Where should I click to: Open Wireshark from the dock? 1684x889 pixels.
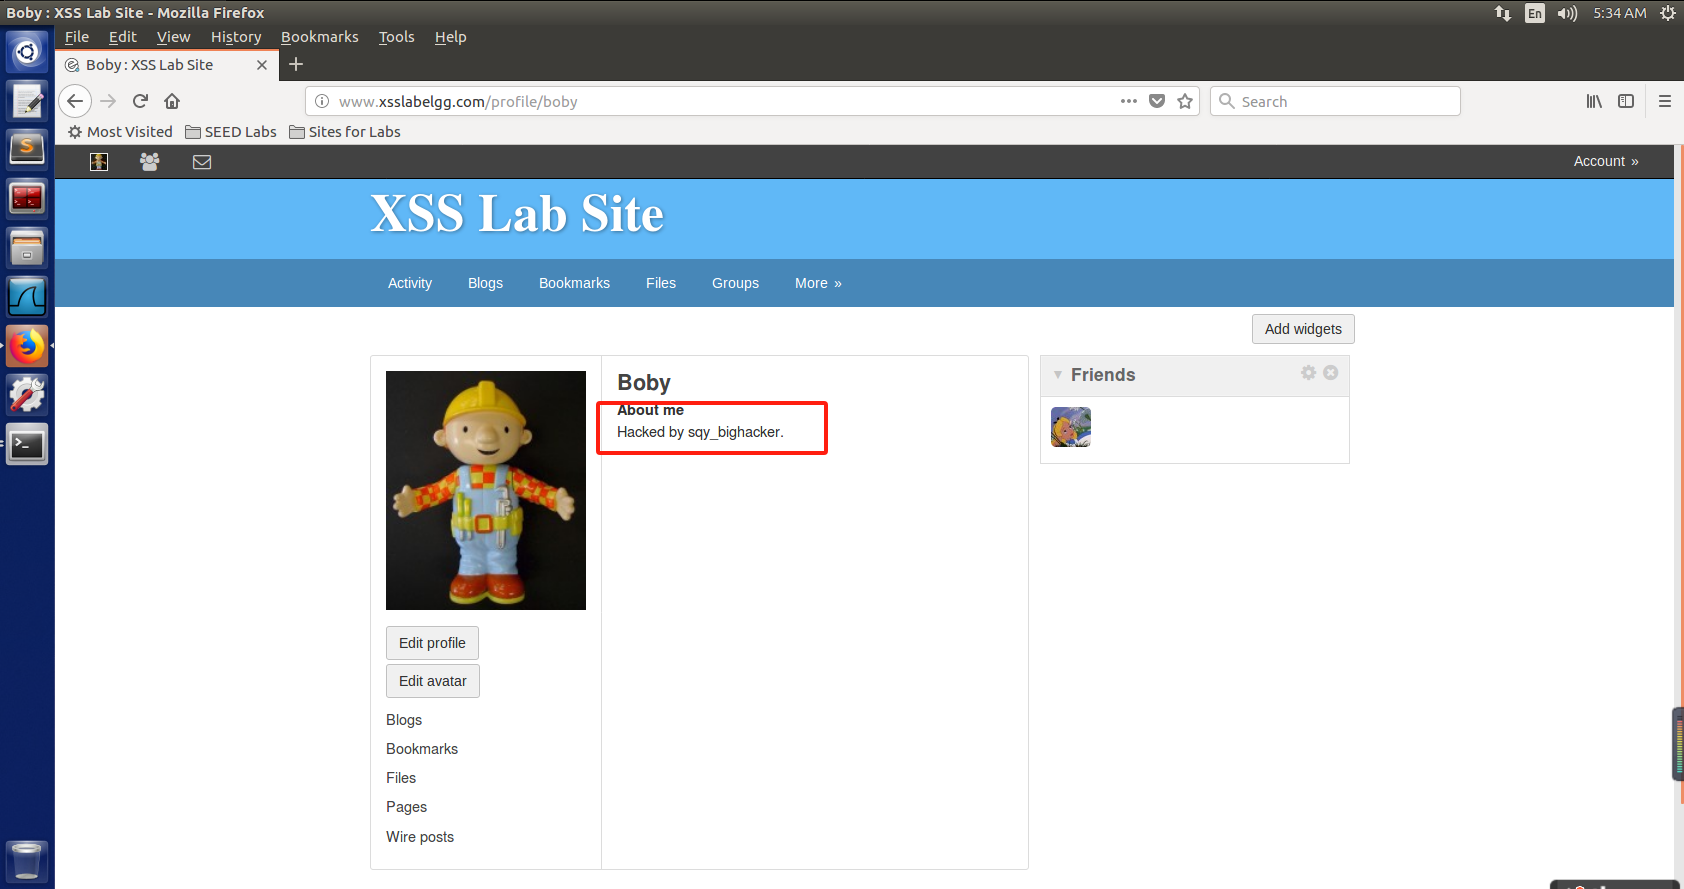pyautogui.click(x=27, y=297)
